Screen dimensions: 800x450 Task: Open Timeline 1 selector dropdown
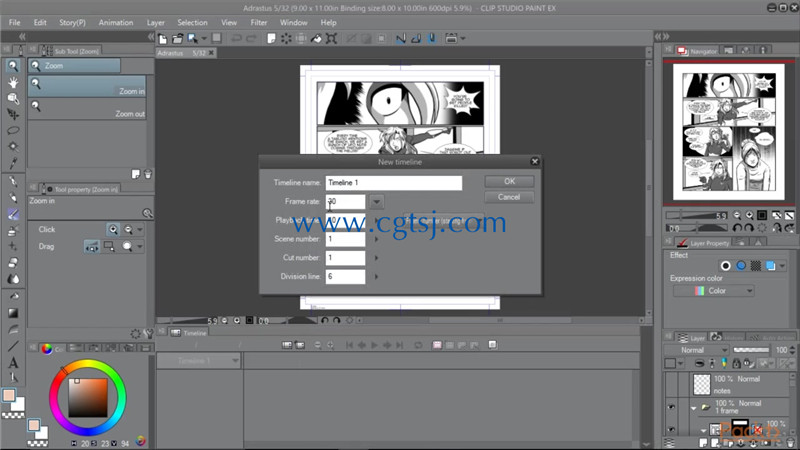tap(199, 361)
